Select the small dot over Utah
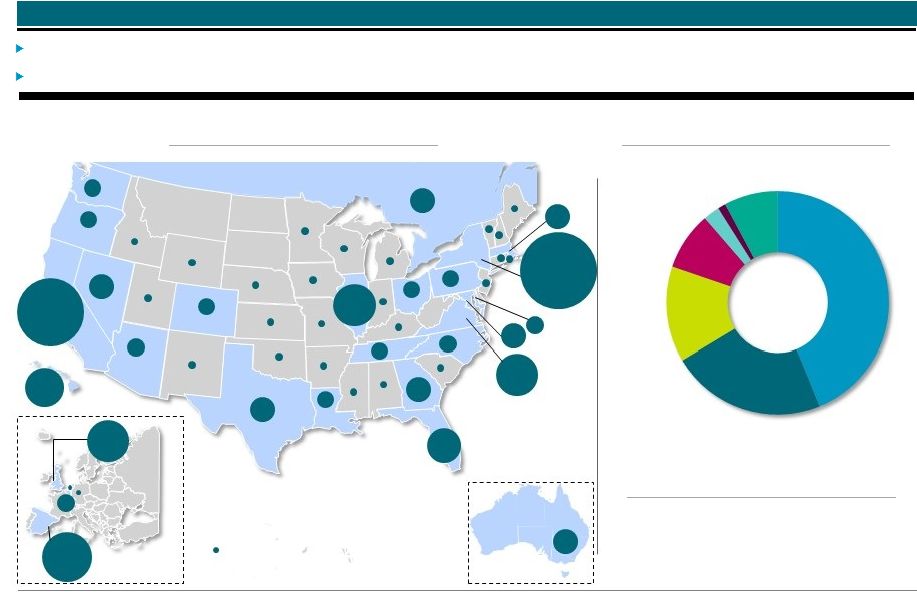Viewport: 917px width, 592px height. 148,298
